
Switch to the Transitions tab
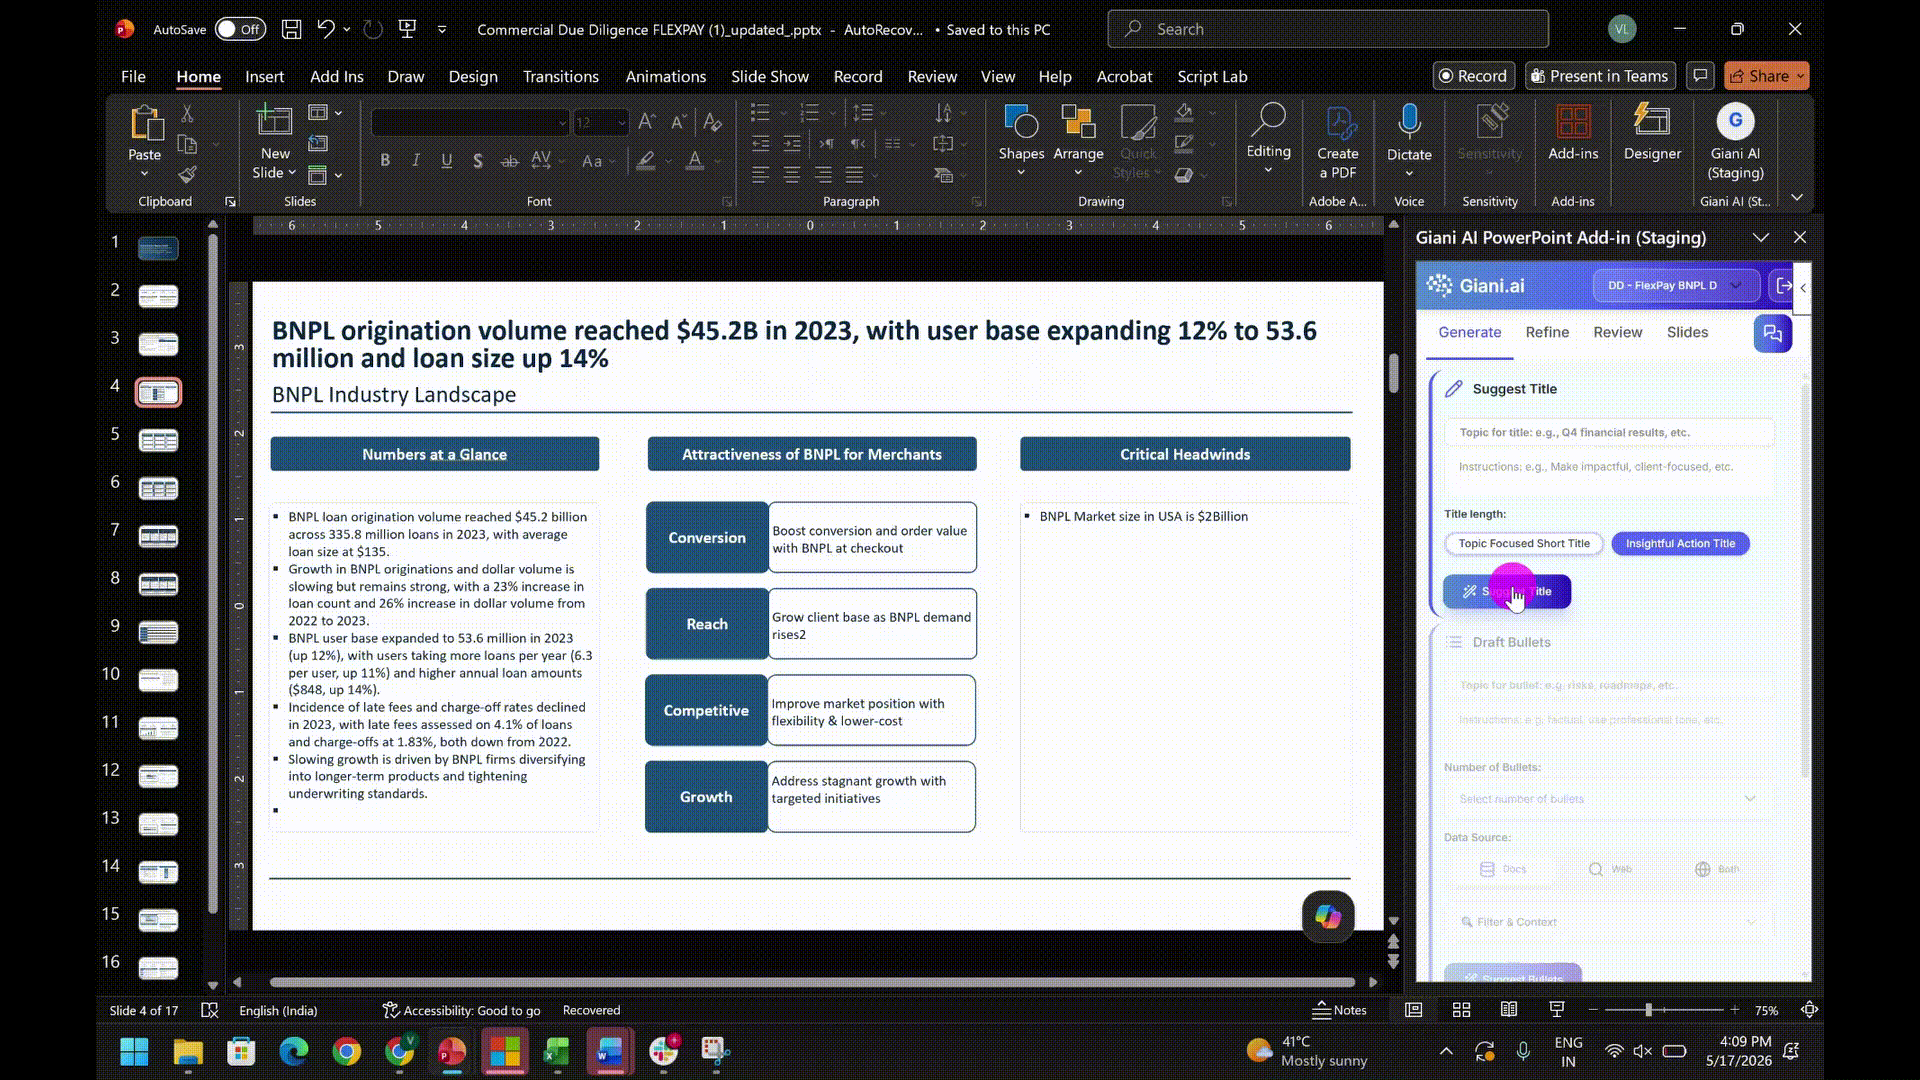click(561, 76)
